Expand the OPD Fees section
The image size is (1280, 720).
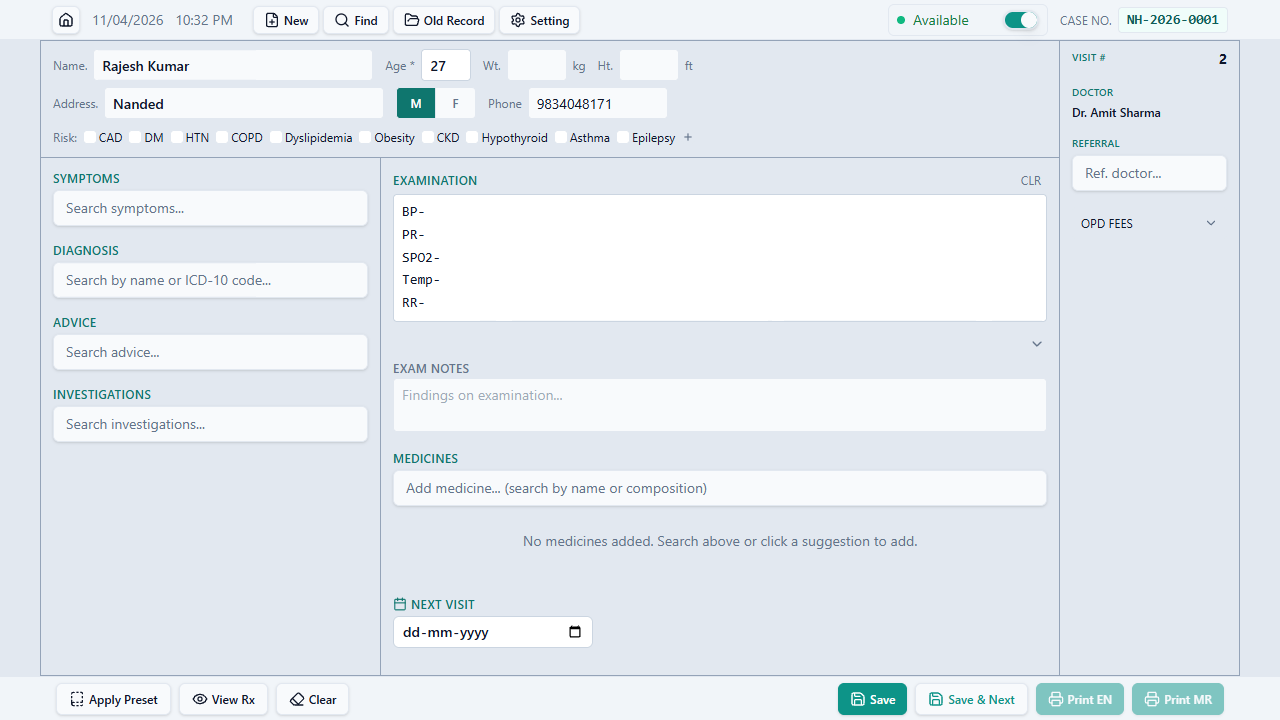click(x=1149, y=223)
